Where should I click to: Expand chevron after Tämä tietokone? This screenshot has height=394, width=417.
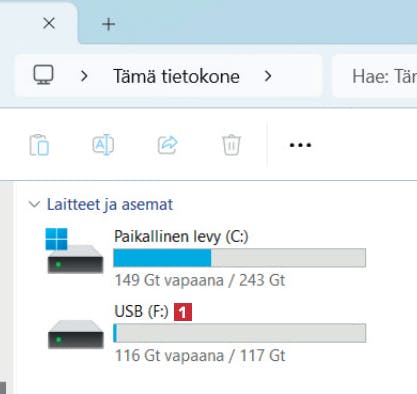pos(268,76)
